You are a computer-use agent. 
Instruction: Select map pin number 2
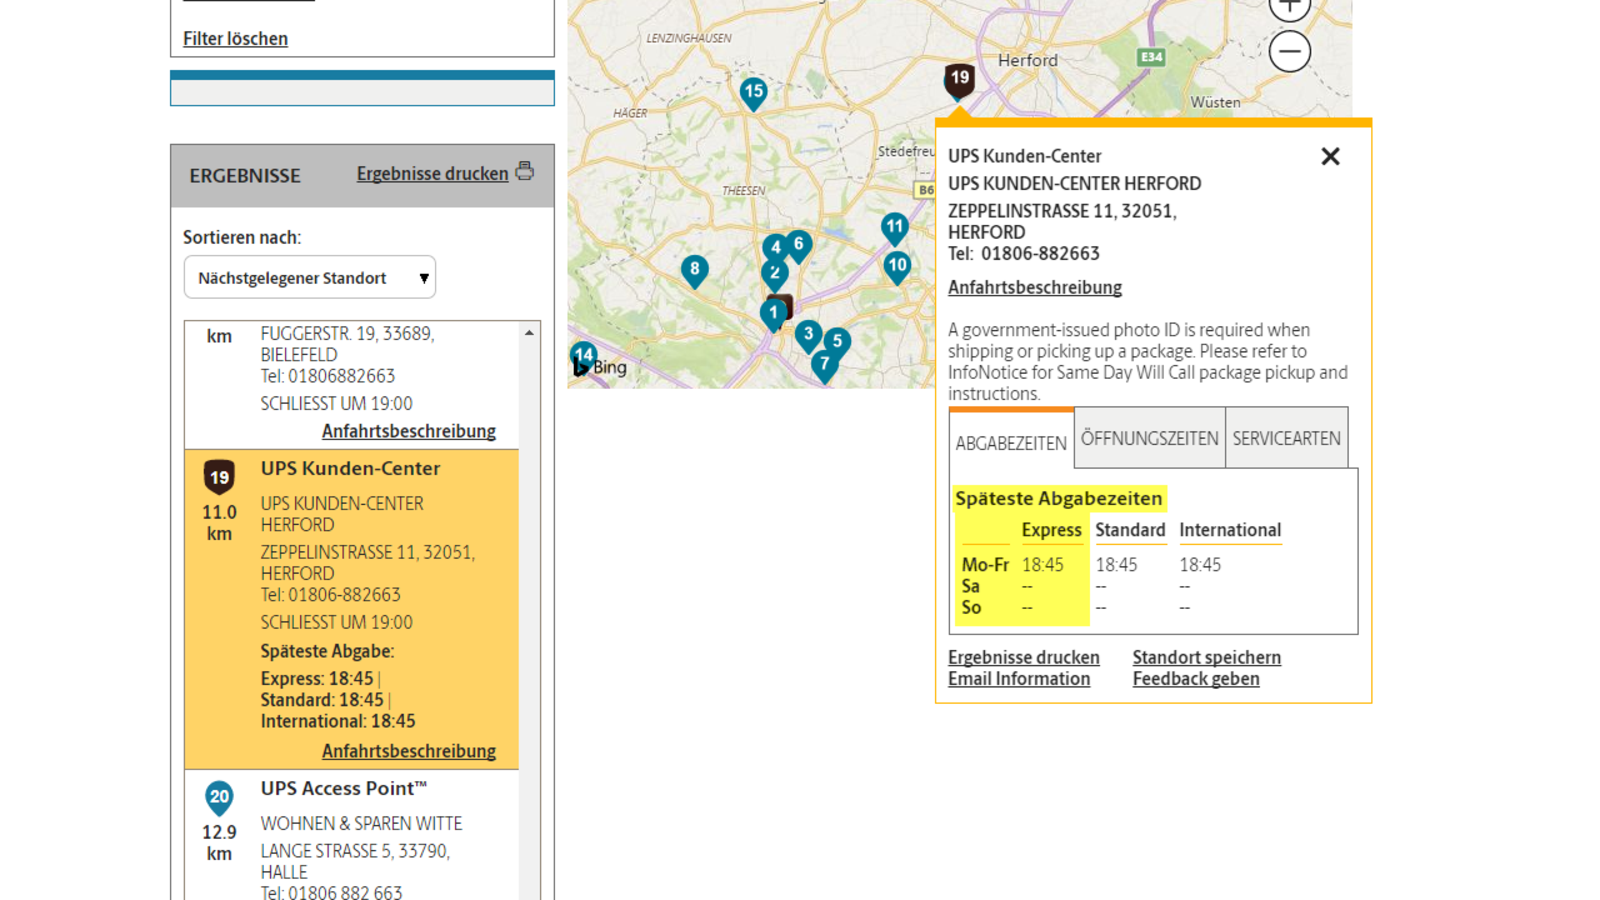pyautogui.click(x=774, y=274)
